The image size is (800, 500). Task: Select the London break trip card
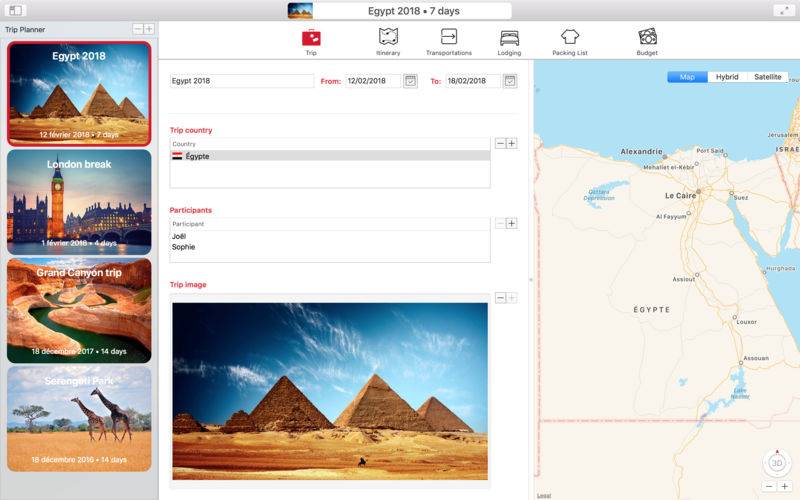click(x=79, y=202)
